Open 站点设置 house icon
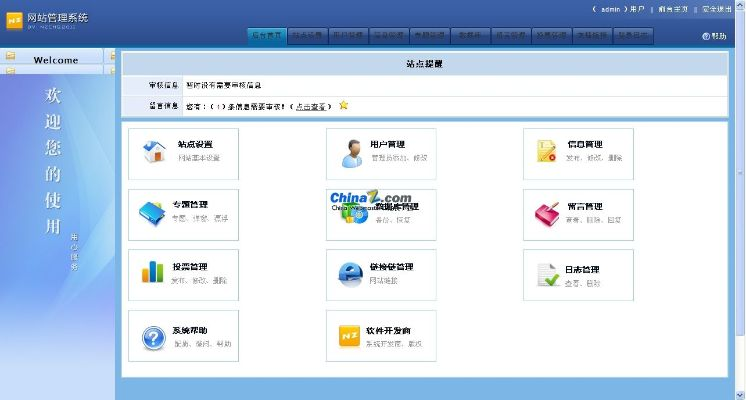This screenshot has height=400, width=746. (x=154, y=151)
